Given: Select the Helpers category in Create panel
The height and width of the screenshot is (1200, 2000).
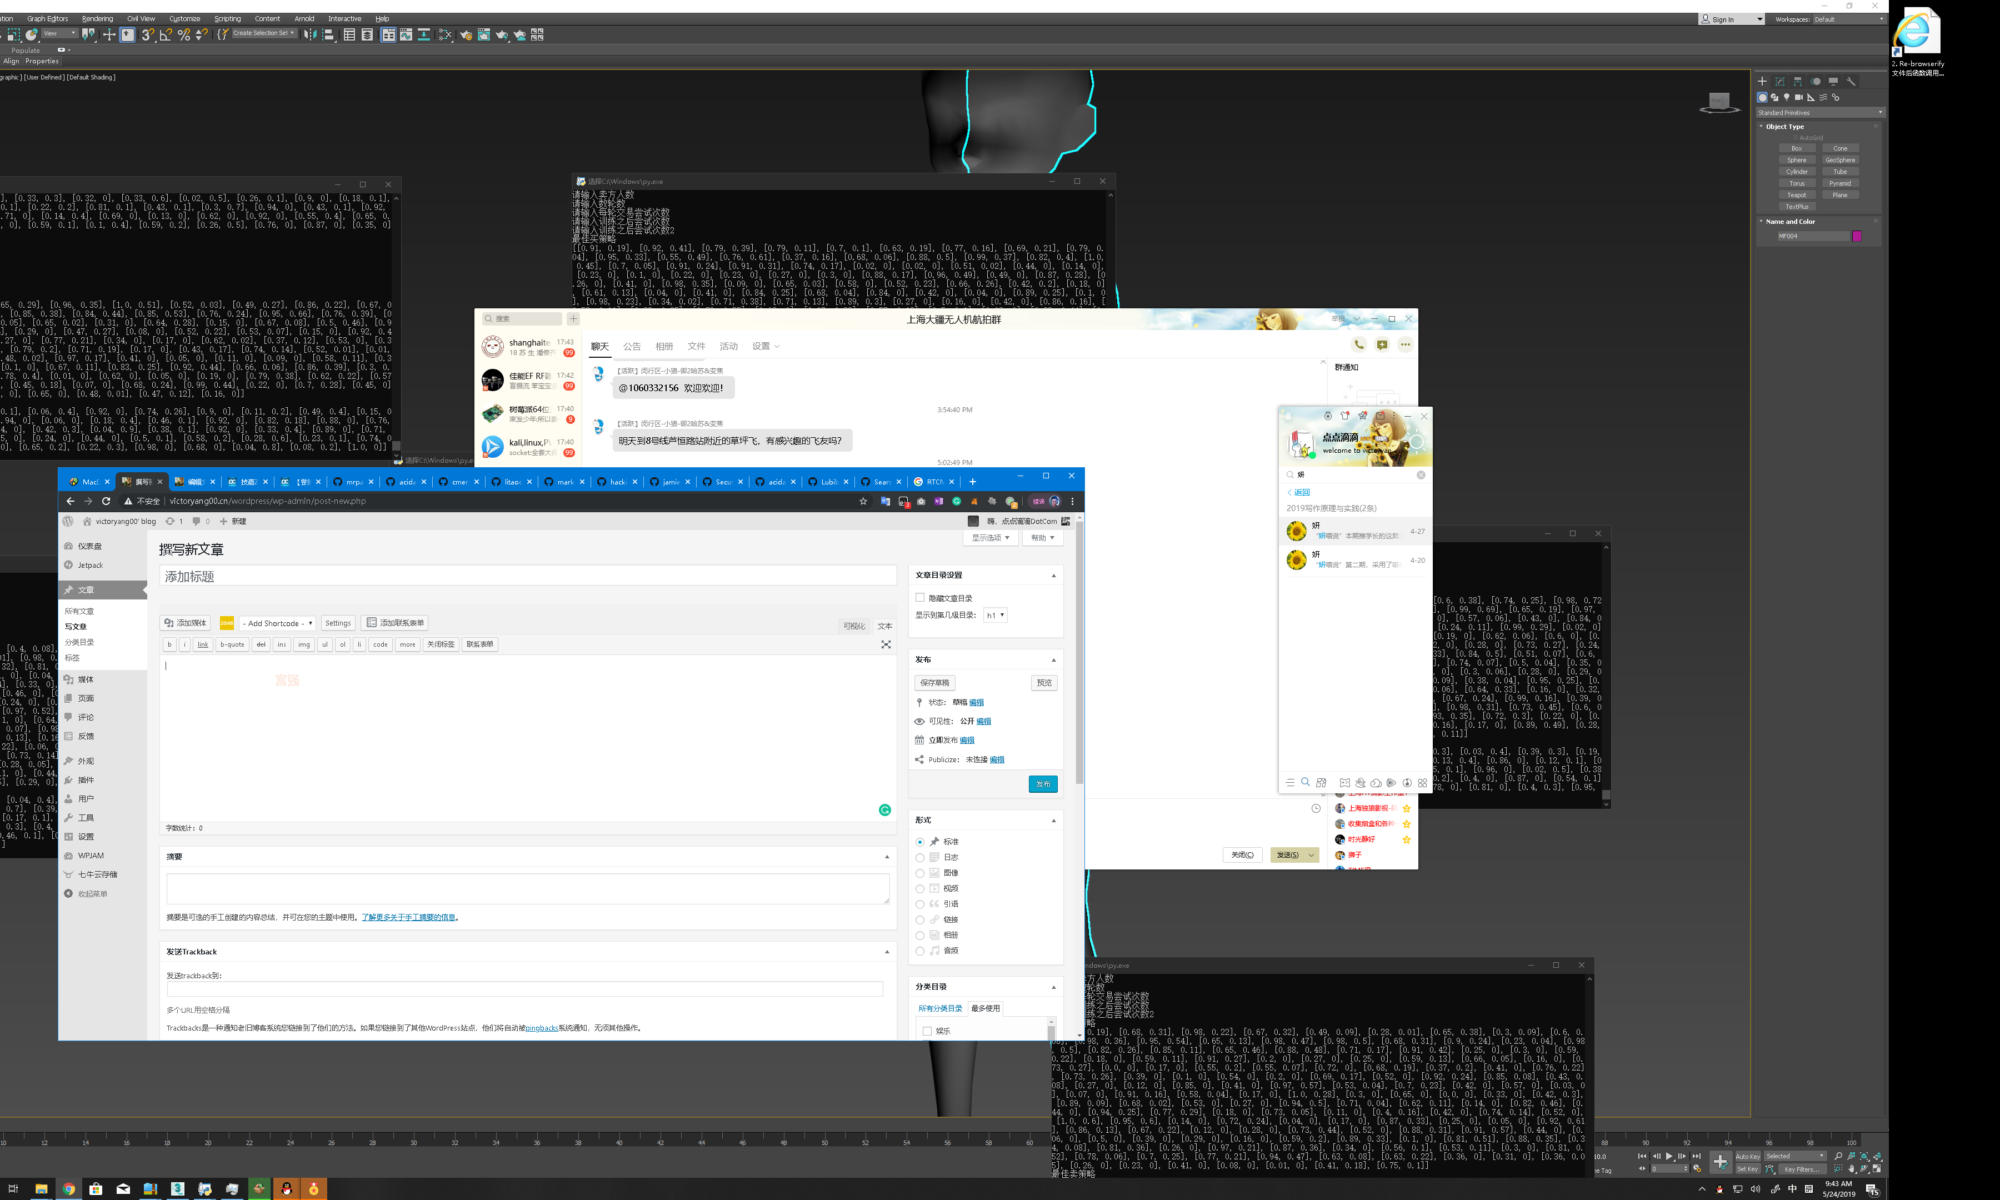Looking at the screenshot, I should coord(1811,97).
